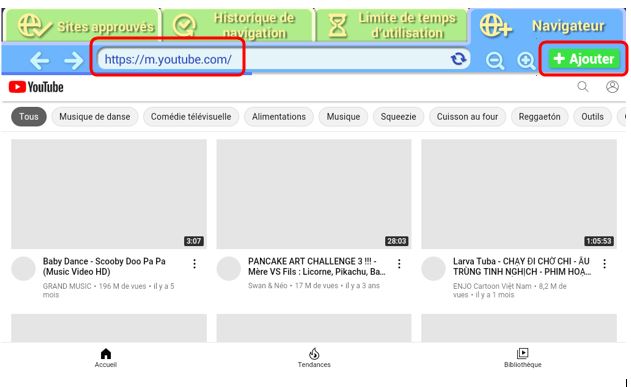Image resolution: width=631 pixels, height=387 pixels.
Task: Filter by Musique de danse chip
Action: coord(95,117)
